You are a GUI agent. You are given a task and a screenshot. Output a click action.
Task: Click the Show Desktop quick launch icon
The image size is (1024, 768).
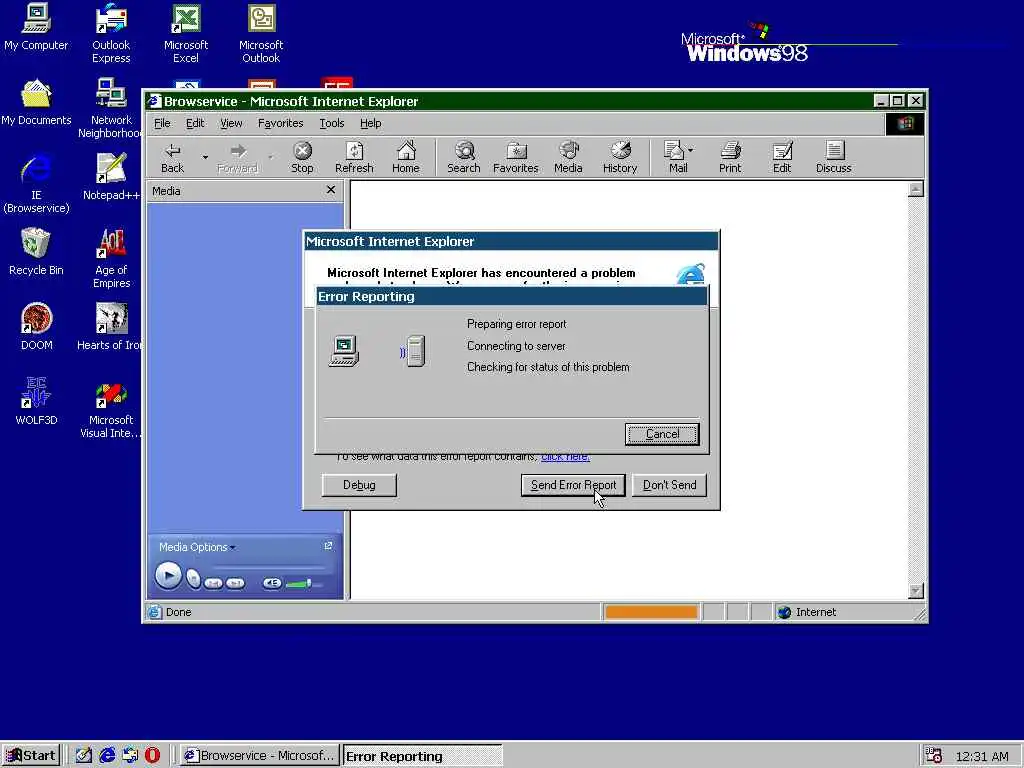(84, 755)
